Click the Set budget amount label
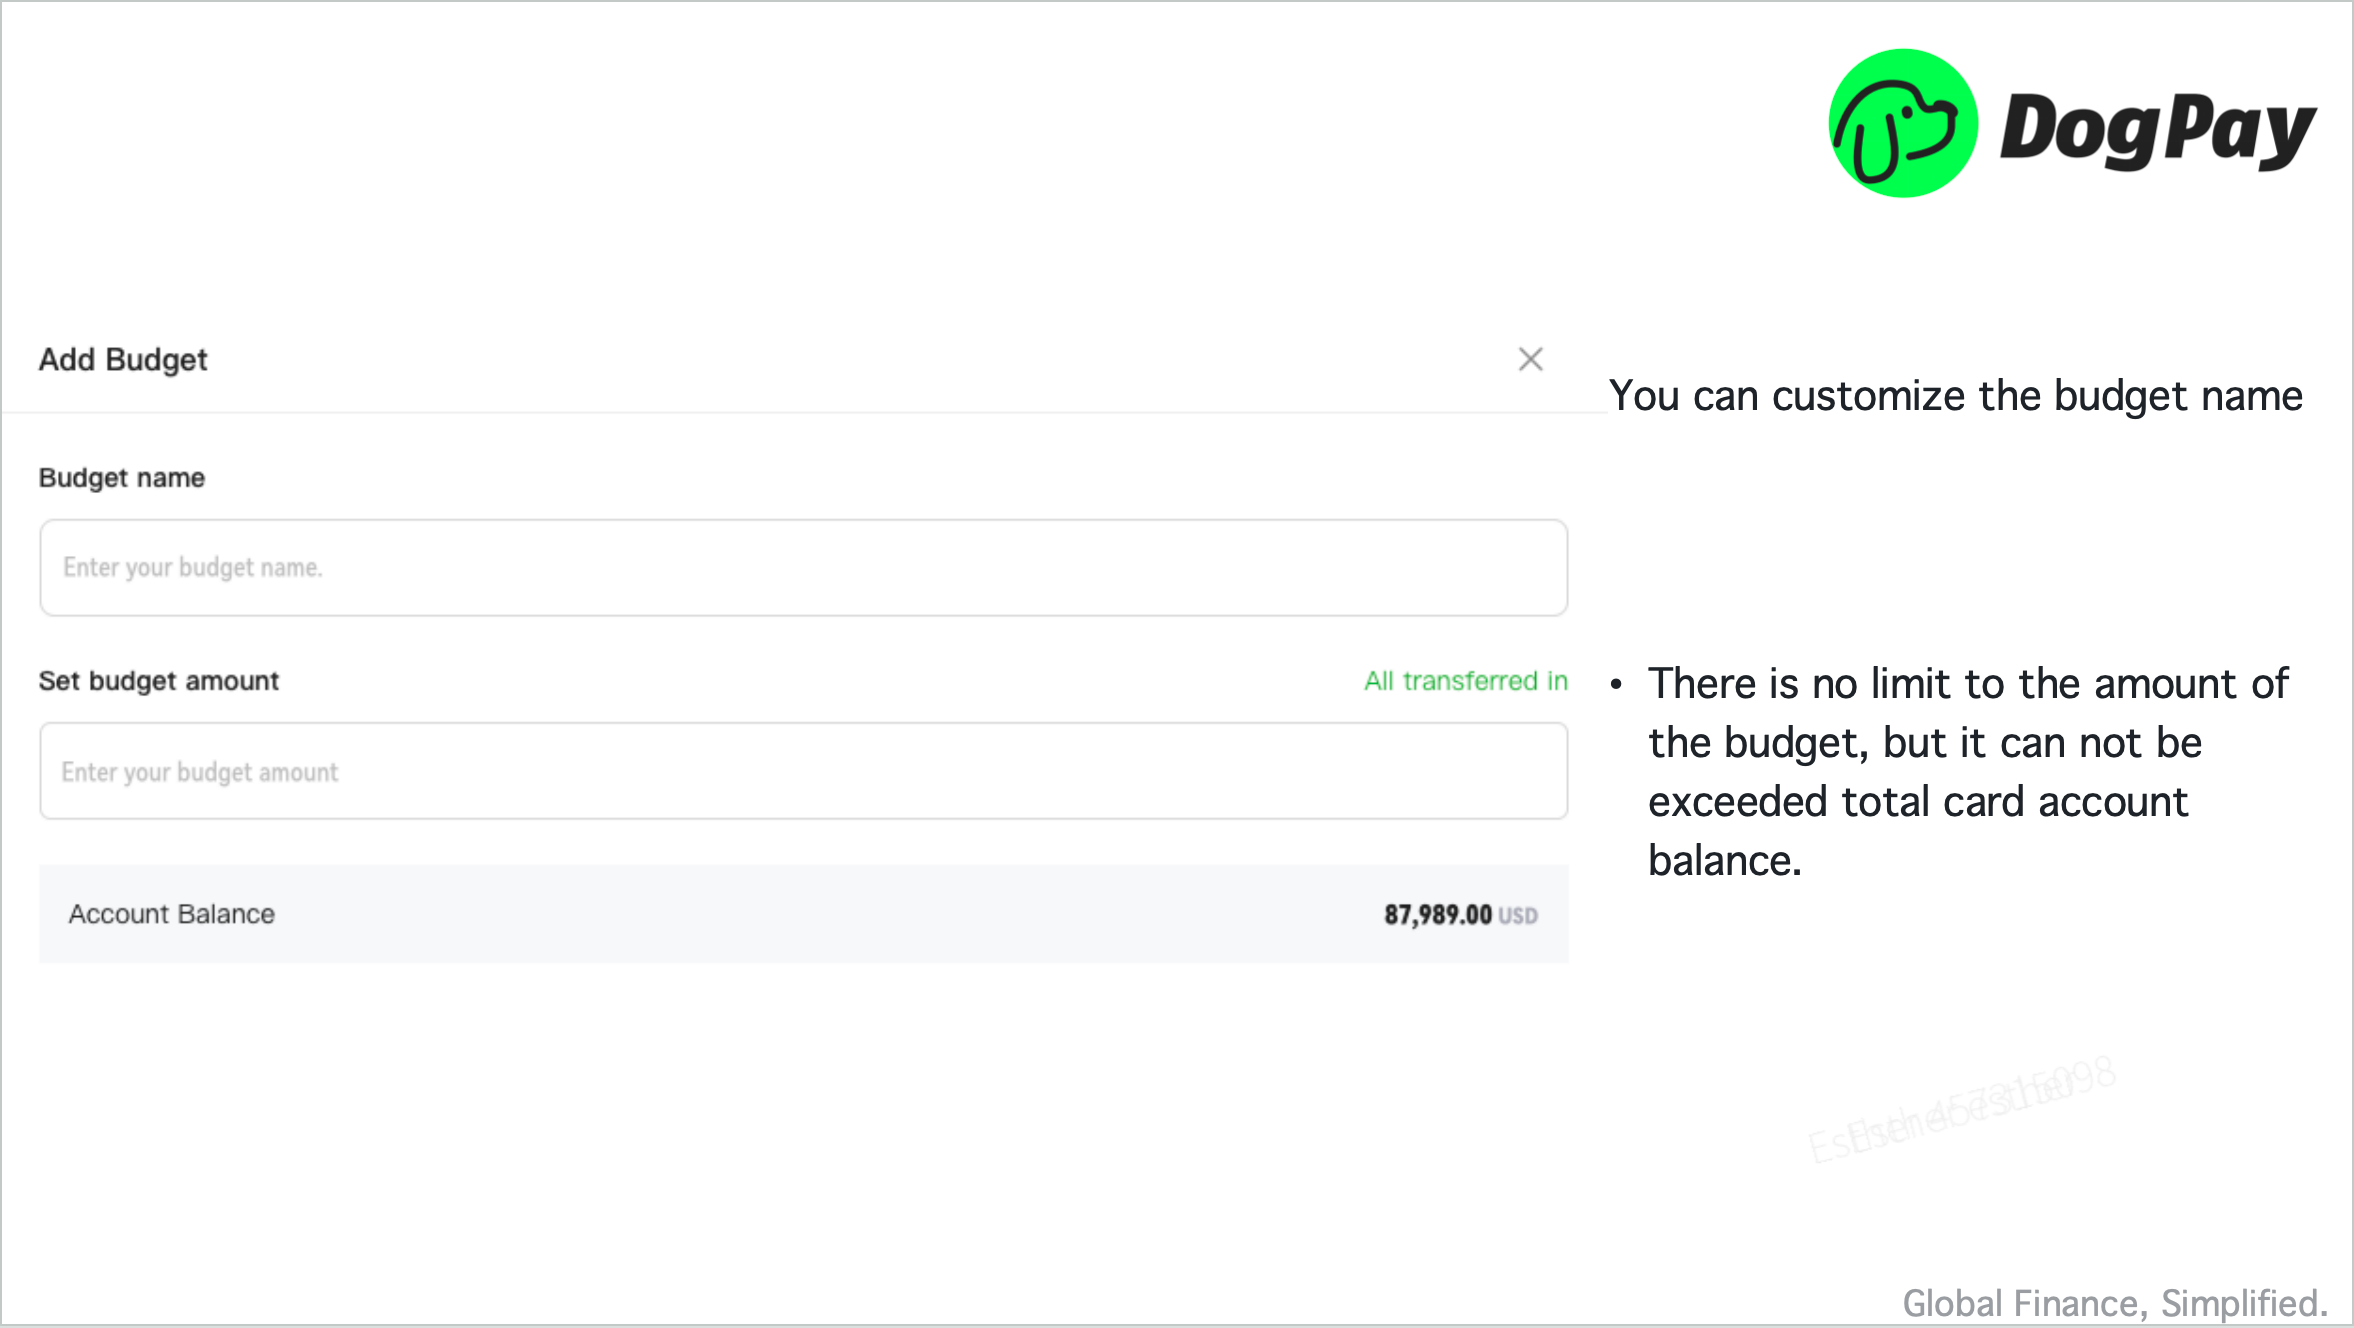The width and height of the screenshot is (2354, 1328). pyautogui.click(x=159, y=681)
